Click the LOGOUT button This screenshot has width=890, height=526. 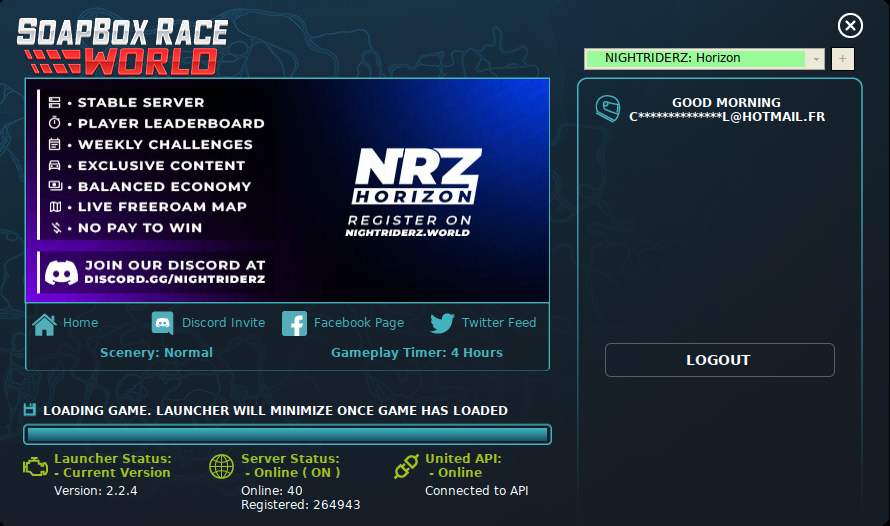(719, 360)
